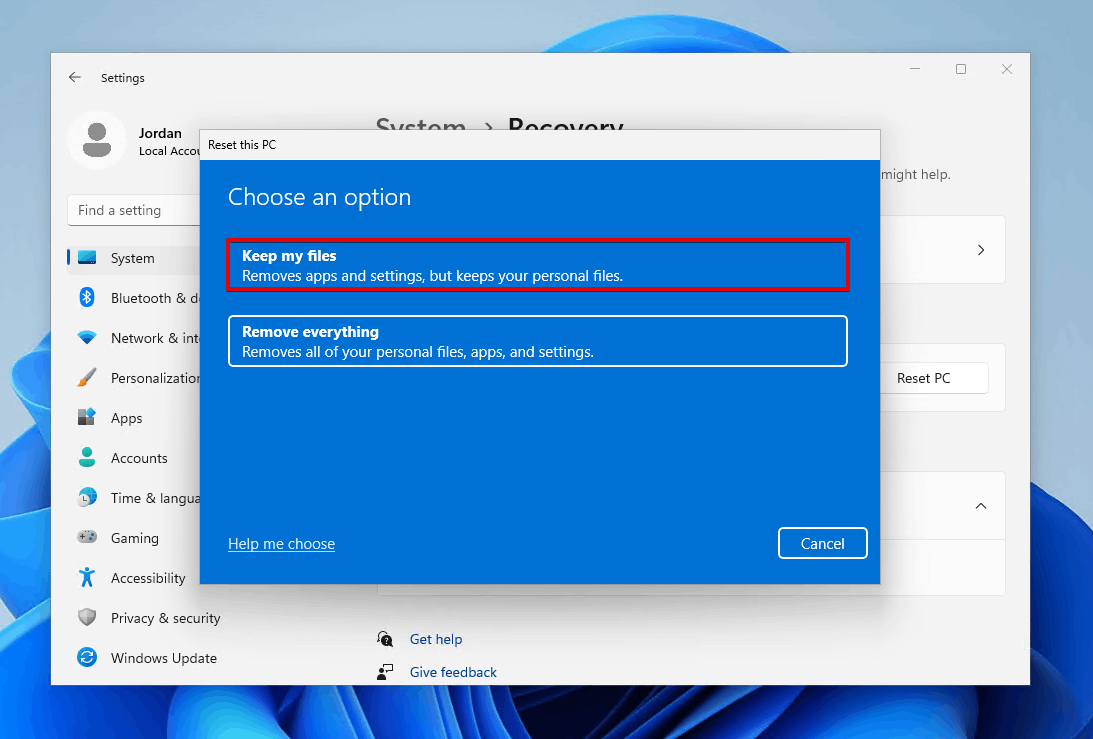Click the Privacy & security shield icon
This screenshot has height=739, width=1093.
click(87, 618)
